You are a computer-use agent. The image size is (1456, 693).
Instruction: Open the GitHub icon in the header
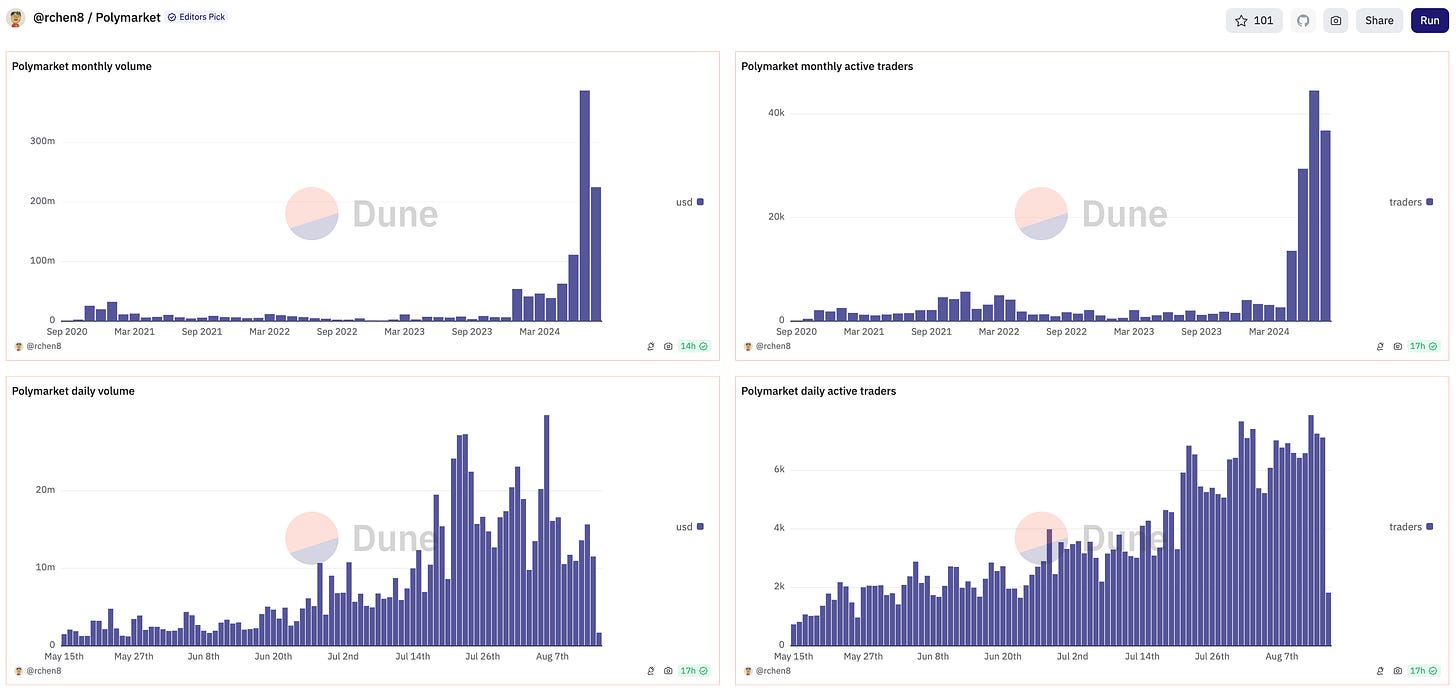point(1302,20)
